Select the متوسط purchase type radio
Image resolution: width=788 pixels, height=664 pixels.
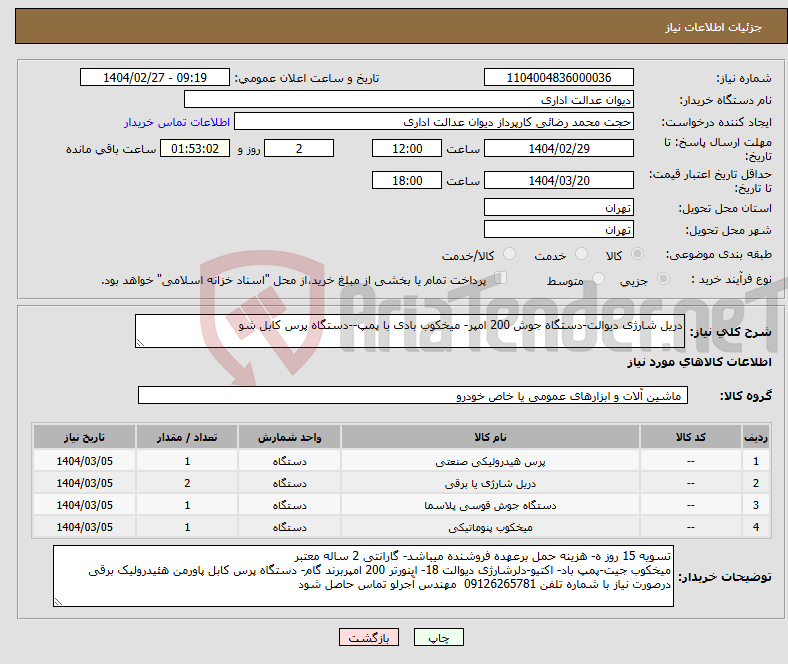tap(599, 278)
